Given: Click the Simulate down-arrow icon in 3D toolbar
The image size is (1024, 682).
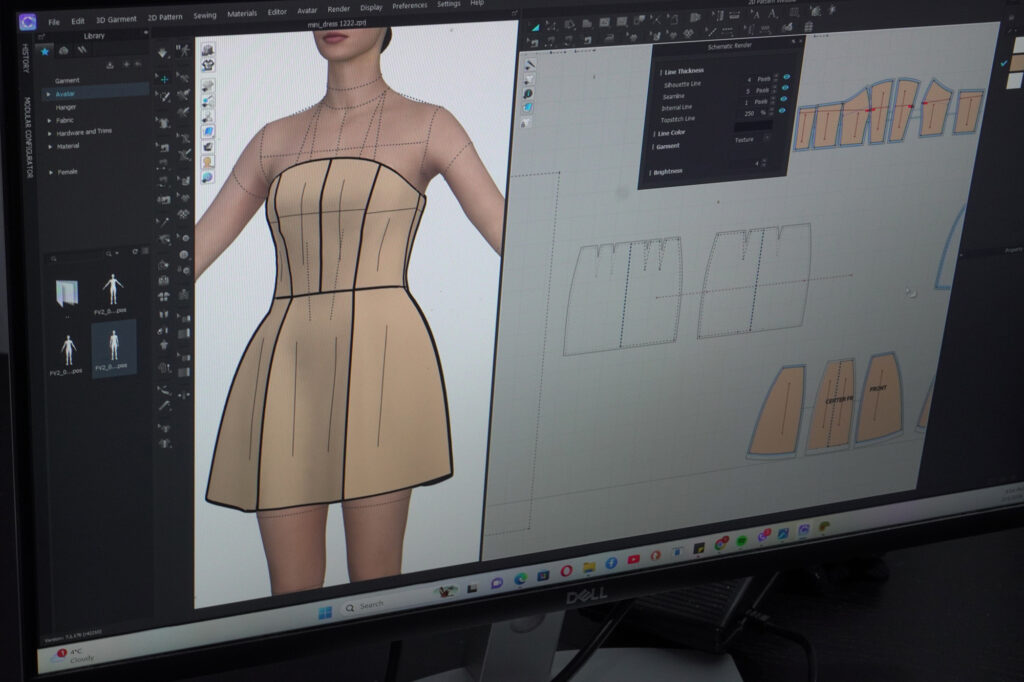Looking at the screenshot, I should coord(163,52).
